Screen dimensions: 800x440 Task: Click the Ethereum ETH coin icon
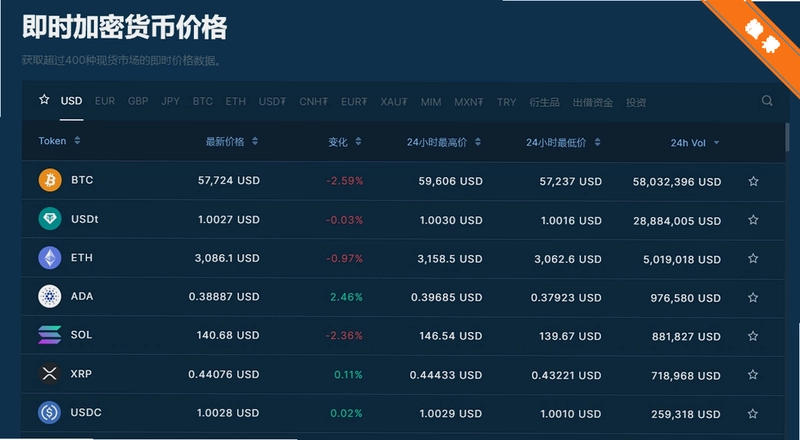(x=50, y=258)
